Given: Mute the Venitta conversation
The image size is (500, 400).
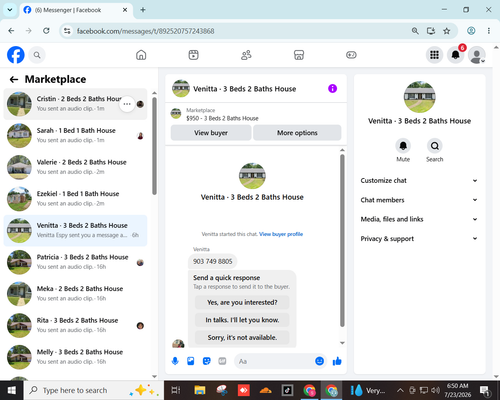Looking at the screenshot, I should tap(403, 146).
